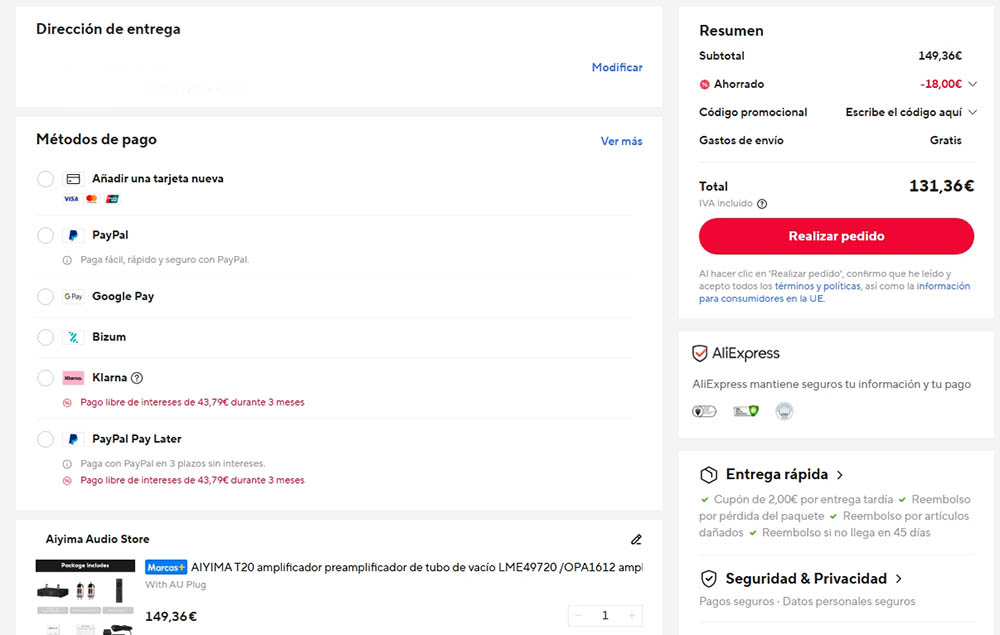Click the Visa logo icon

[x=71, y=199]
